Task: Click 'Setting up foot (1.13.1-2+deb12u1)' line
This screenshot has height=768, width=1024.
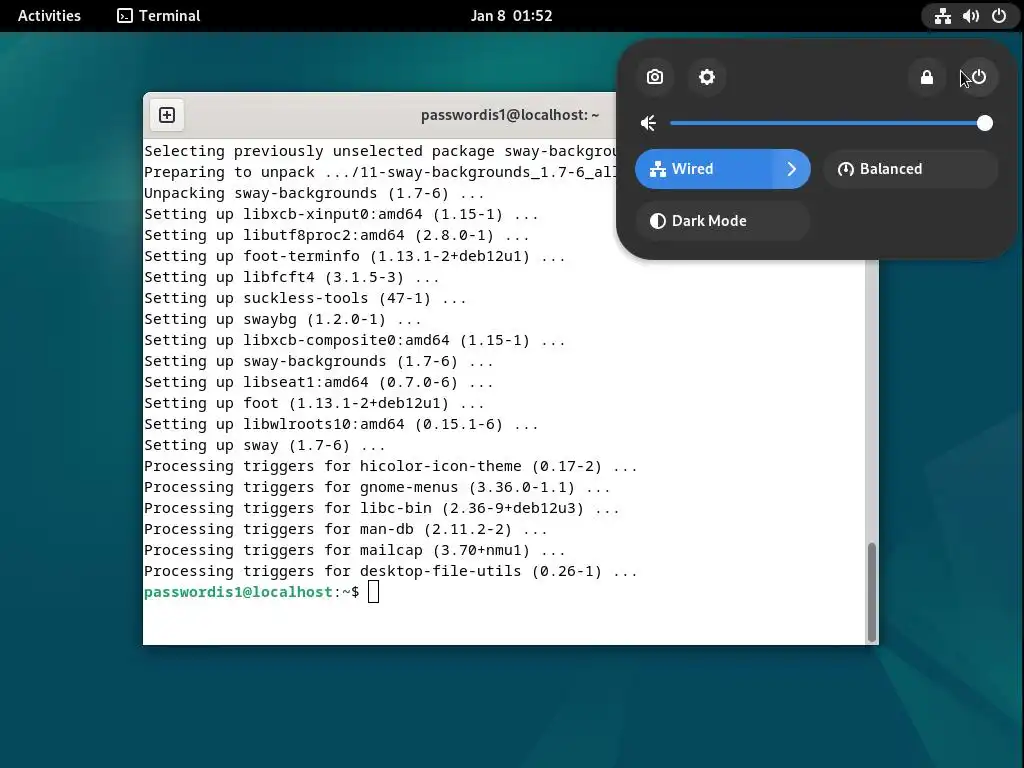Action: (314, 404)
